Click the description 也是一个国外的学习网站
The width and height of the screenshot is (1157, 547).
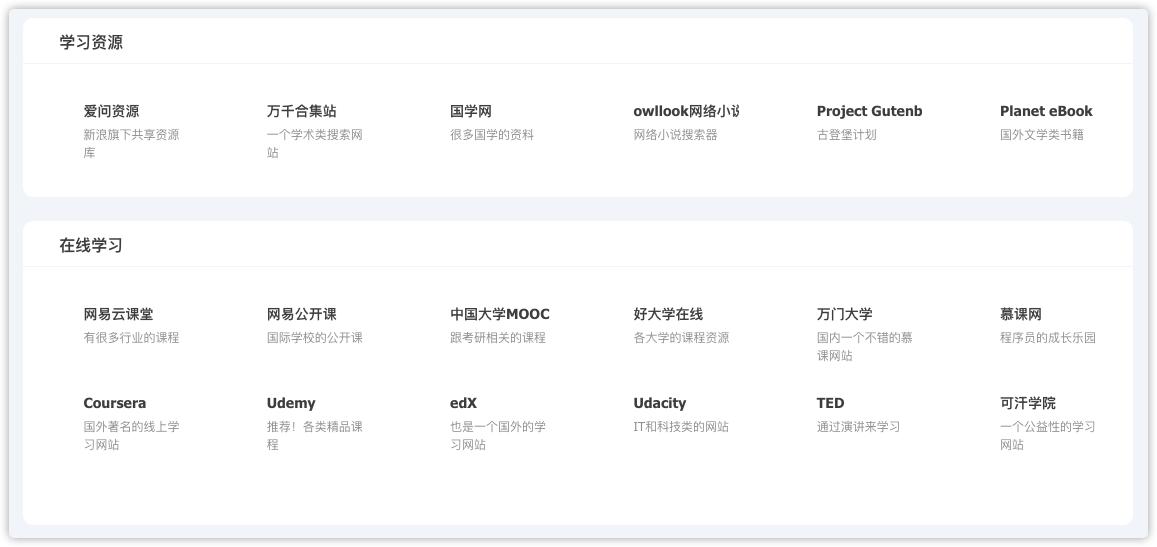pos(497,436)
